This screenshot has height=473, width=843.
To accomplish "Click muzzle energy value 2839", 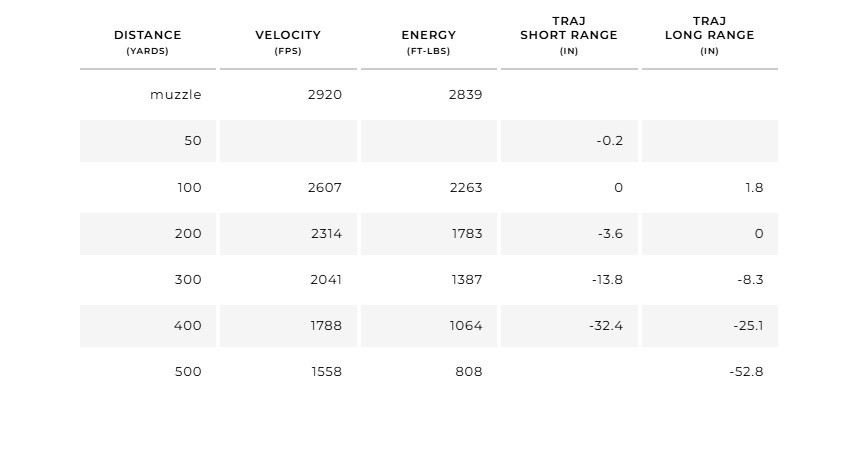I will [466, 95].
